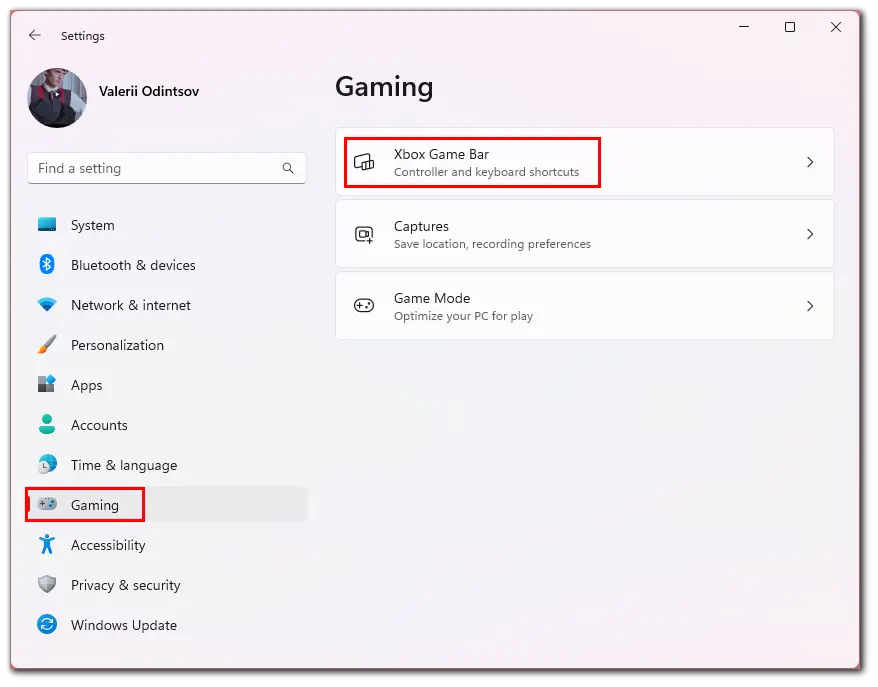Expand Xbox Game Bar with its chevron
This screenshot has height=687, width=878.
tap(810, 162)
